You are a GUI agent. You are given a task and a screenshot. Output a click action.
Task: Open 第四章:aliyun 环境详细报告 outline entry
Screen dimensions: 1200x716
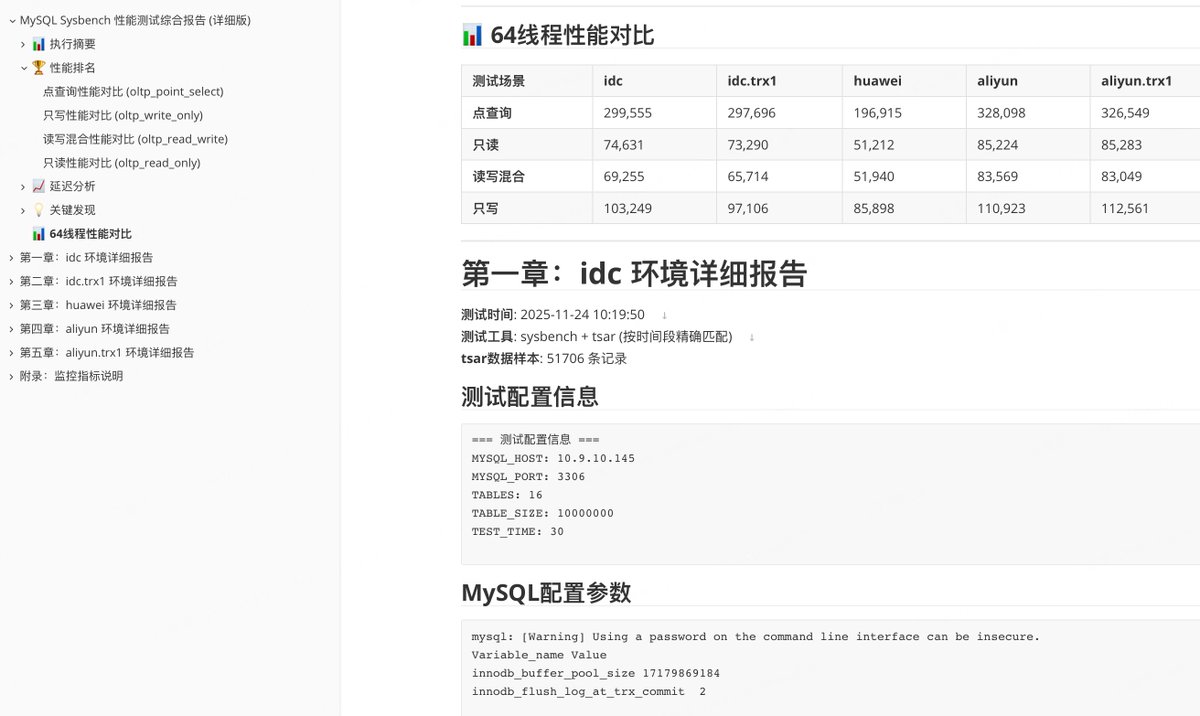point(95,329)
